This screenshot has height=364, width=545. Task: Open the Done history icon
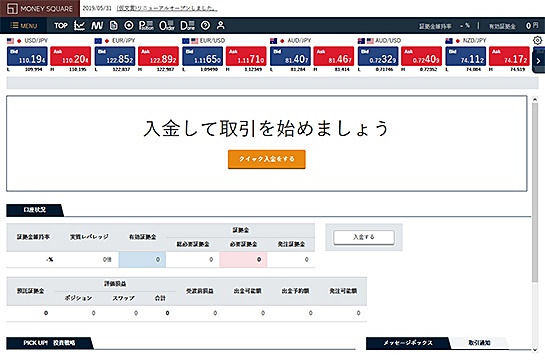pos(188,25)
